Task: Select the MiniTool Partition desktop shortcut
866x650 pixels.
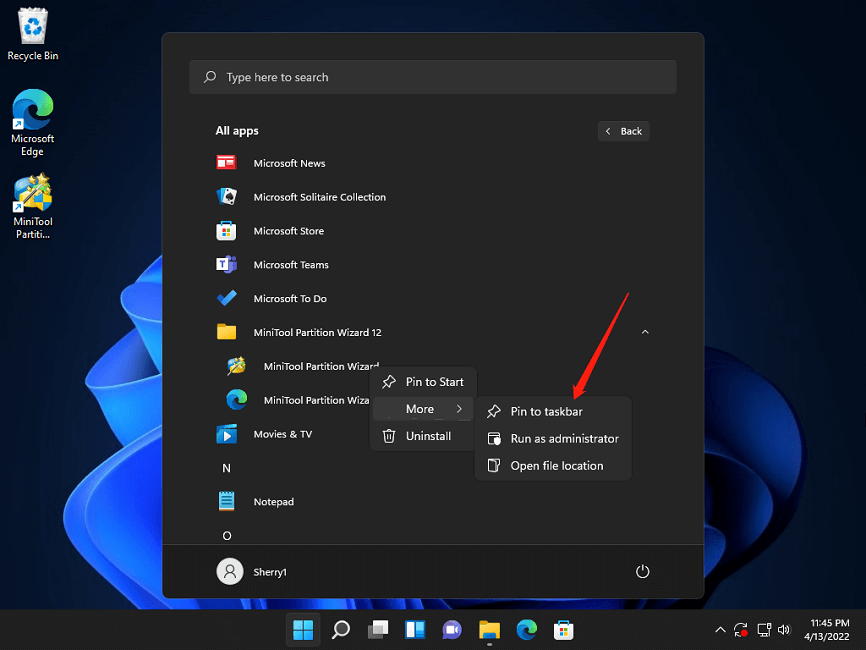Action: [33, 207]
